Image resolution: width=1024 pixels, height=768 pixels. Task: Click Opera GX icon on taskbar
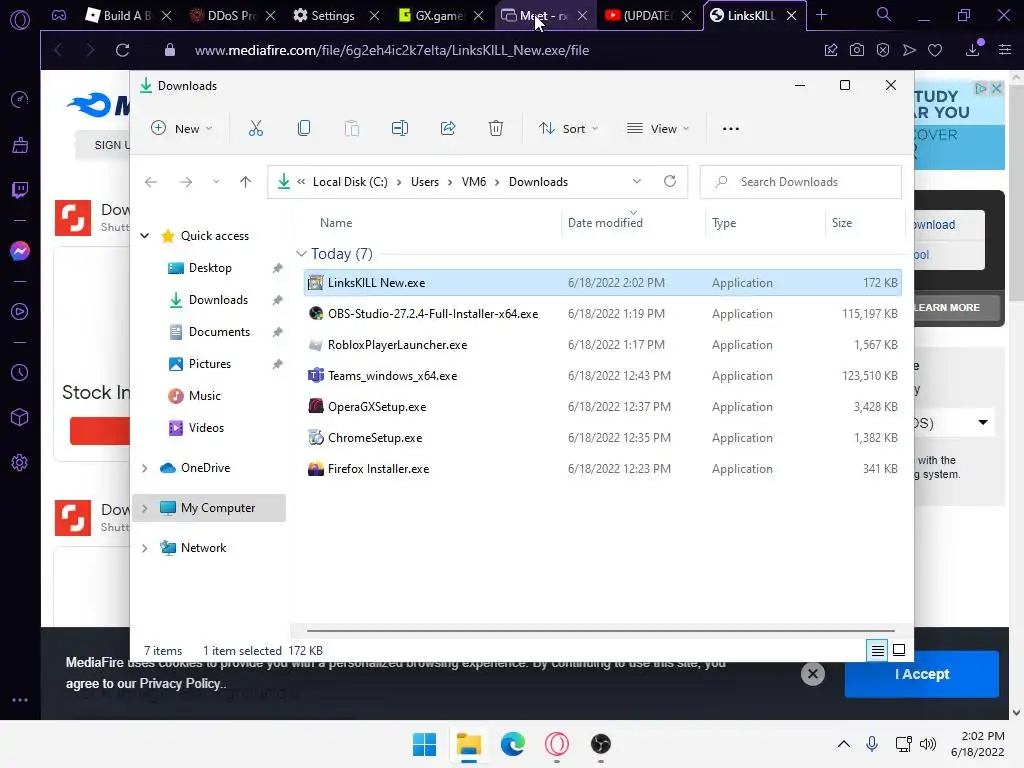556,744
